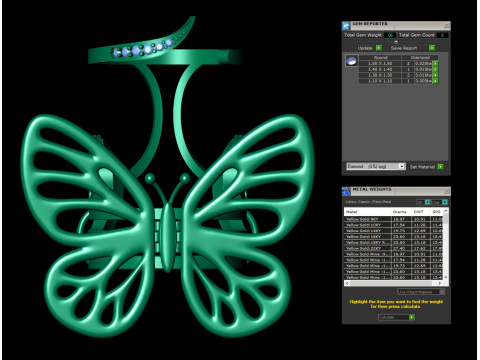This screenshot has height=360, width=480.
Task: Click the Use Object Materials option
Action: [x=421, y=292]
